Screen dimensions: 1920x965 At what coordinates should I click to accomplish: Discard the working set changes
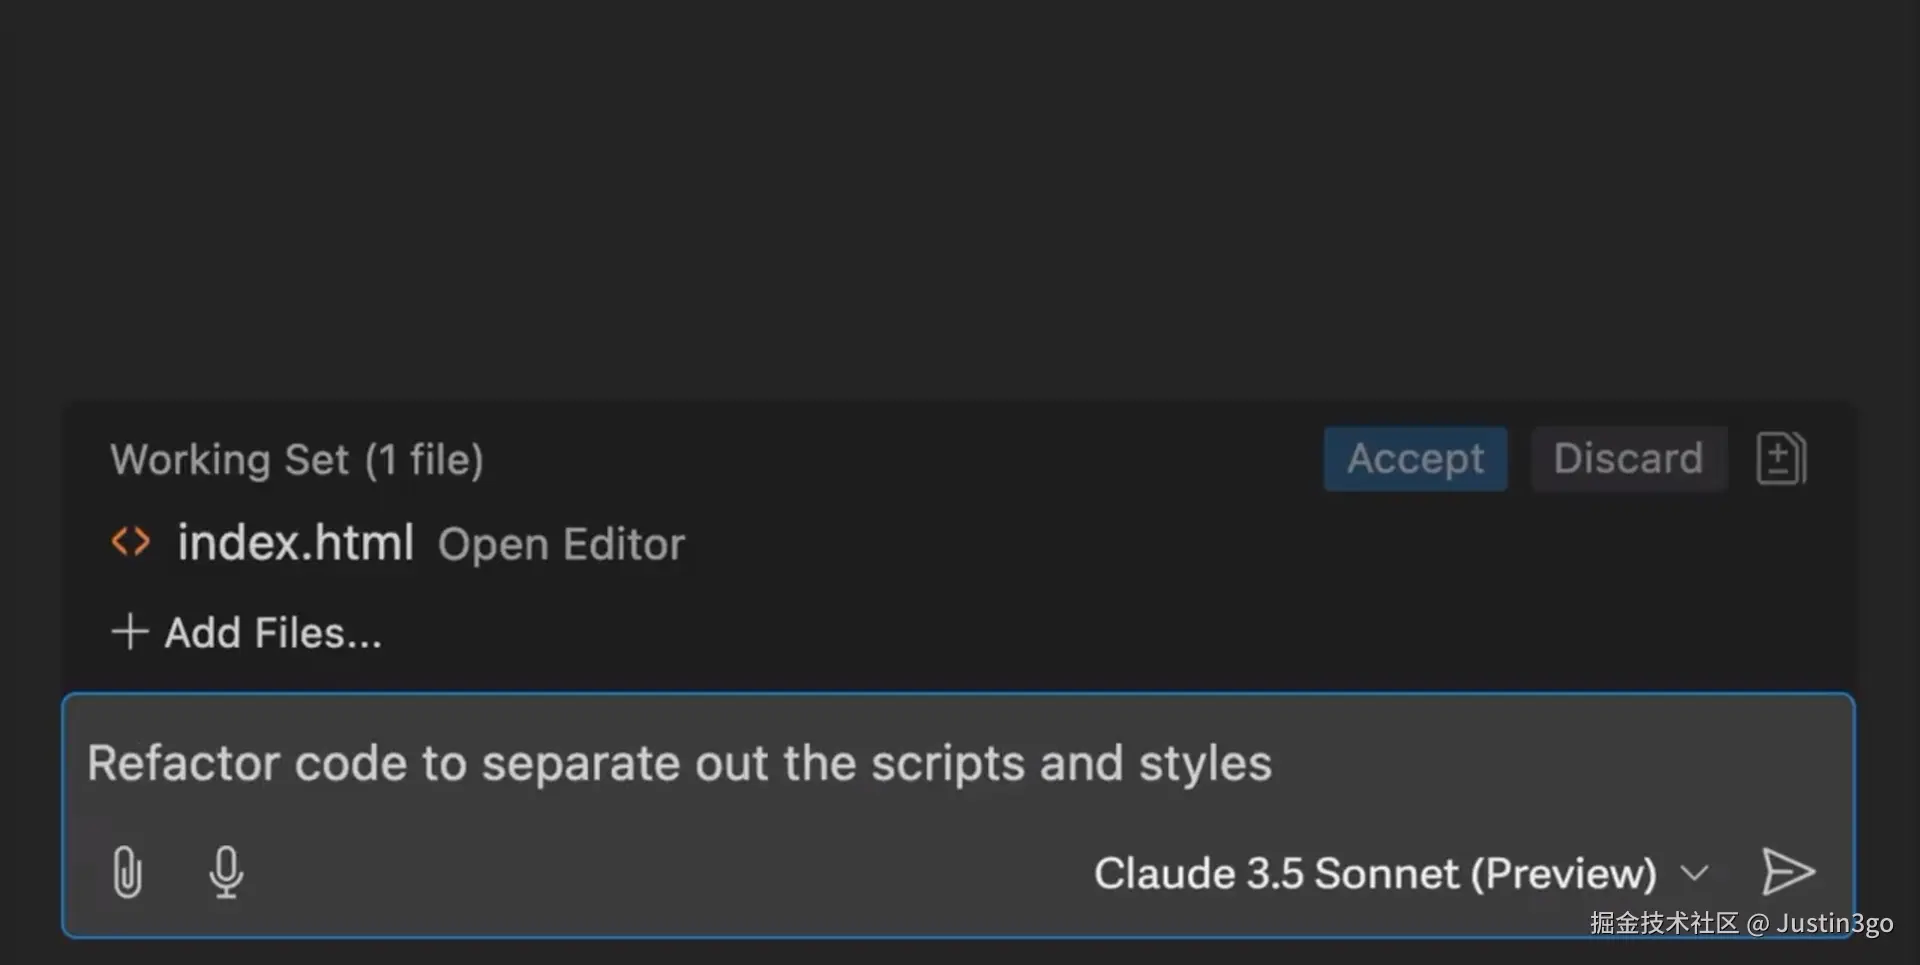tap(1628, 459)
